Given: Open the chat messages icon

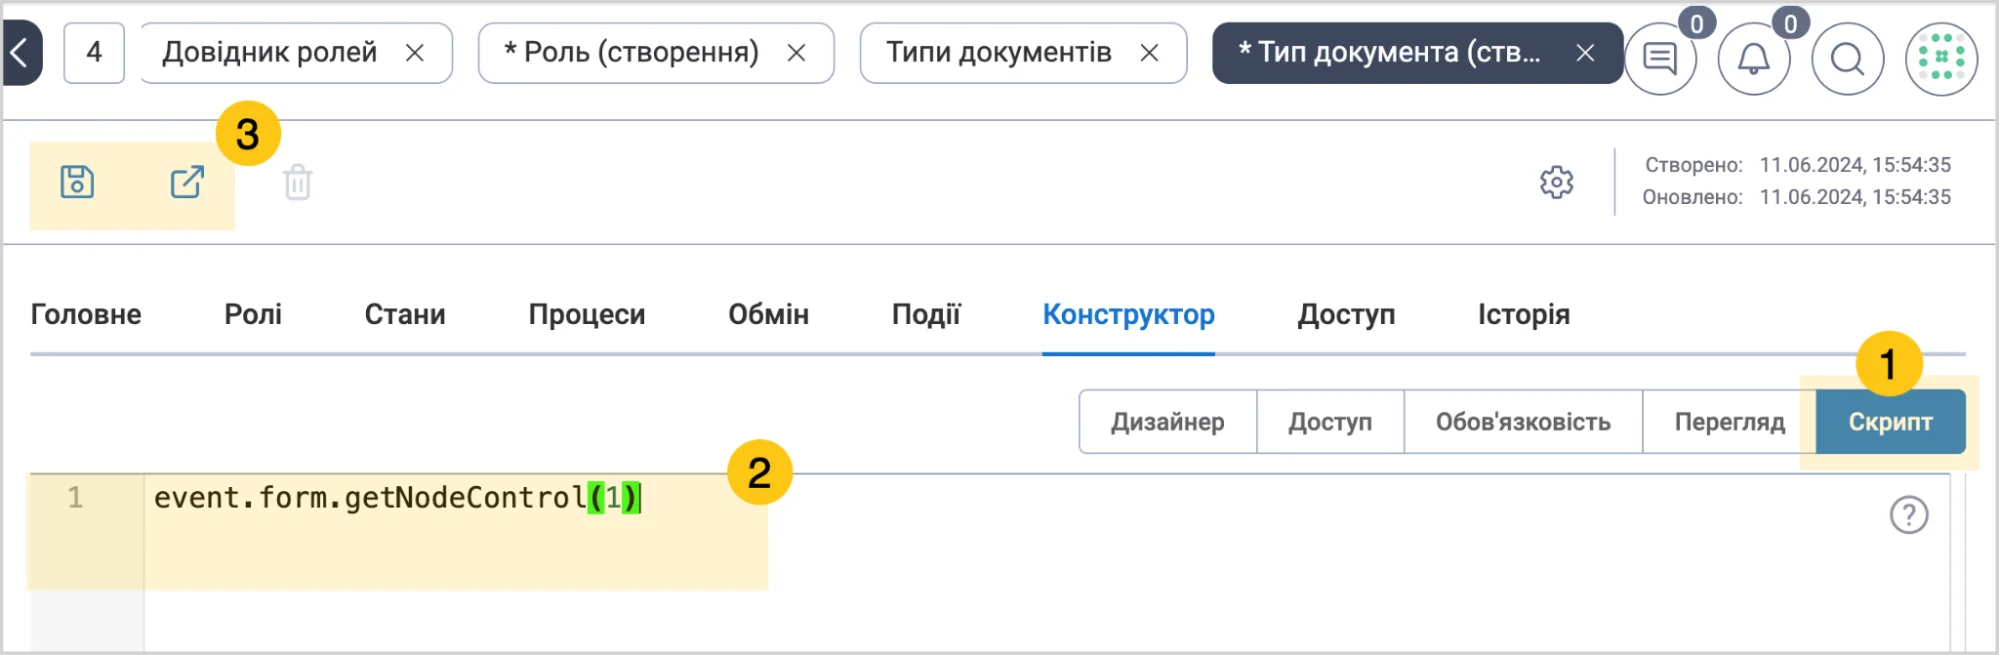Looking at the screenshot, I should 1660,59.
